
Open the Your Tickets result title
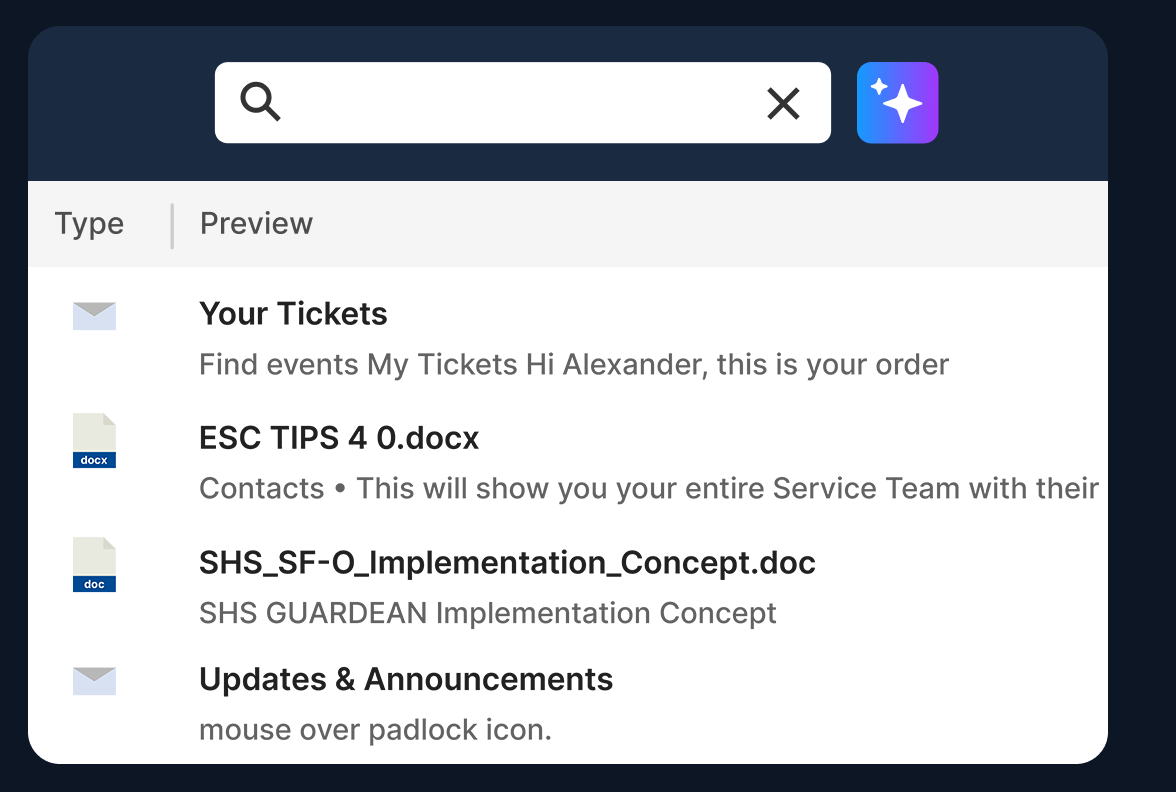(x=293, y=314)
